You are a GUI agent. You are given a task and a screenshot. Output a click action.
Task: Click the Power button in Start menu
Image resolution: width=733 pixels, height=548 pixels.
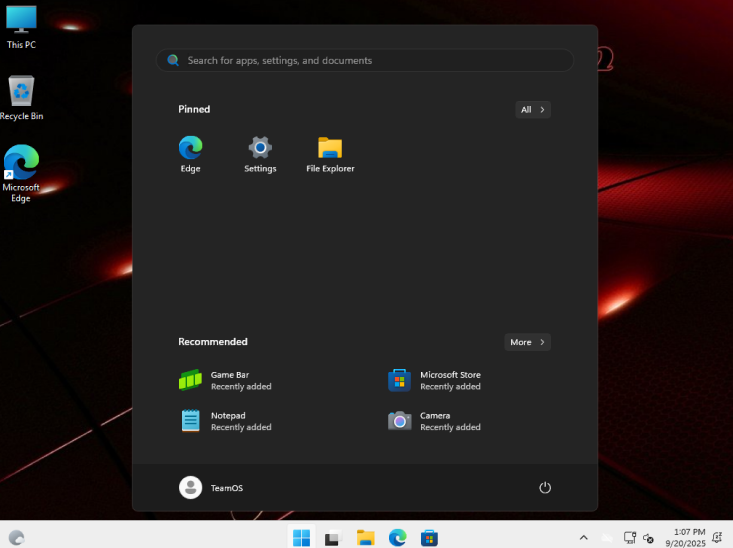[x=545, y=488]
